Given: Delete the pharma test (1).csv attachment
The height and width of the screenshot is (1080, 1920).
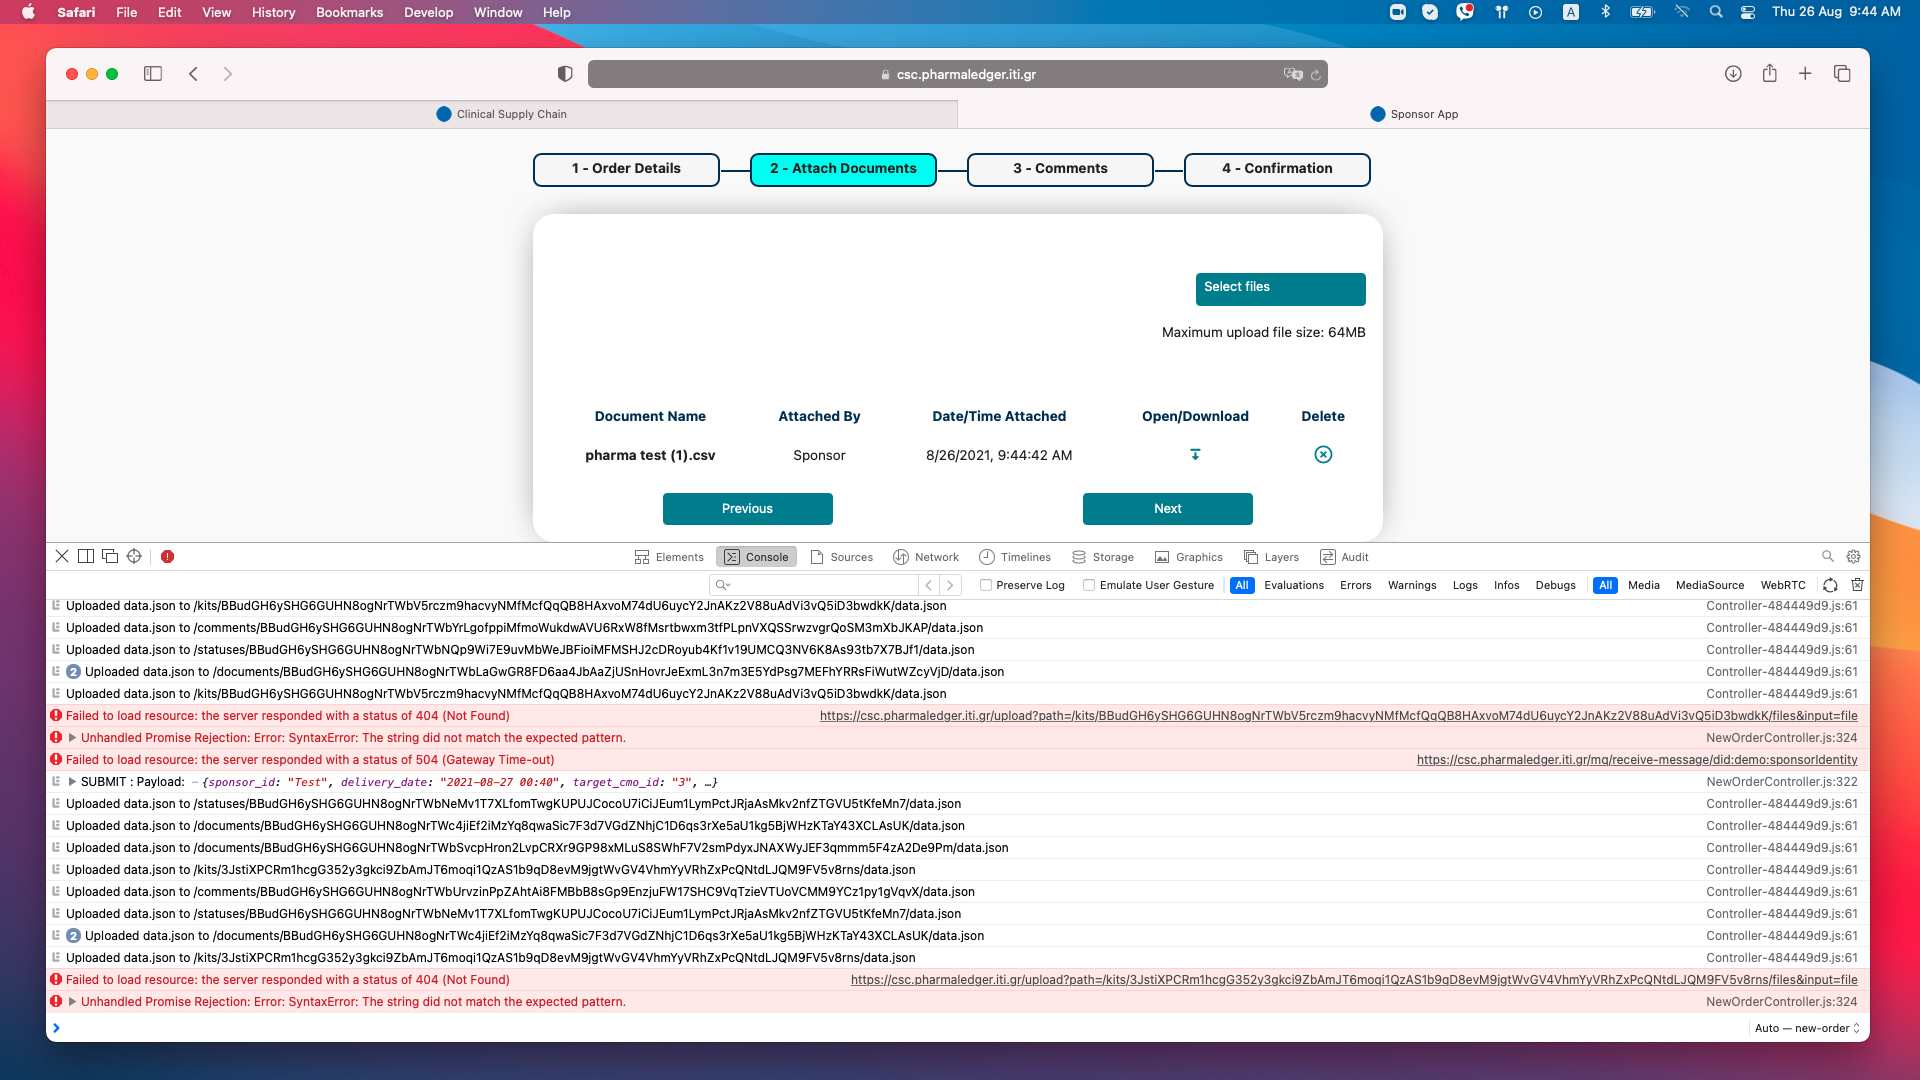Looking at the screenshot, I should (x=1323, y=455).
